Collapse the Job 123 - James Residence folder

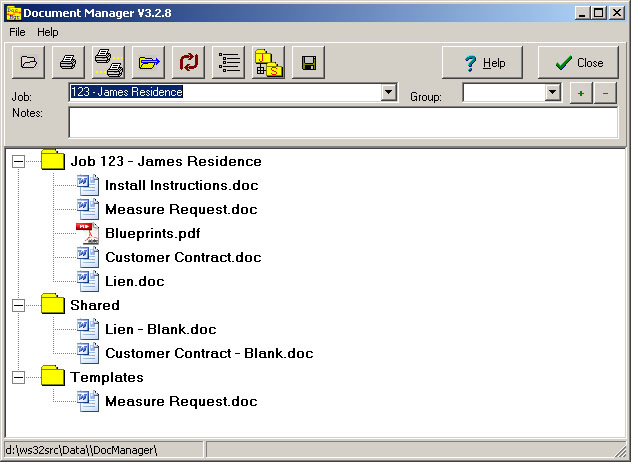pos(18,161)
